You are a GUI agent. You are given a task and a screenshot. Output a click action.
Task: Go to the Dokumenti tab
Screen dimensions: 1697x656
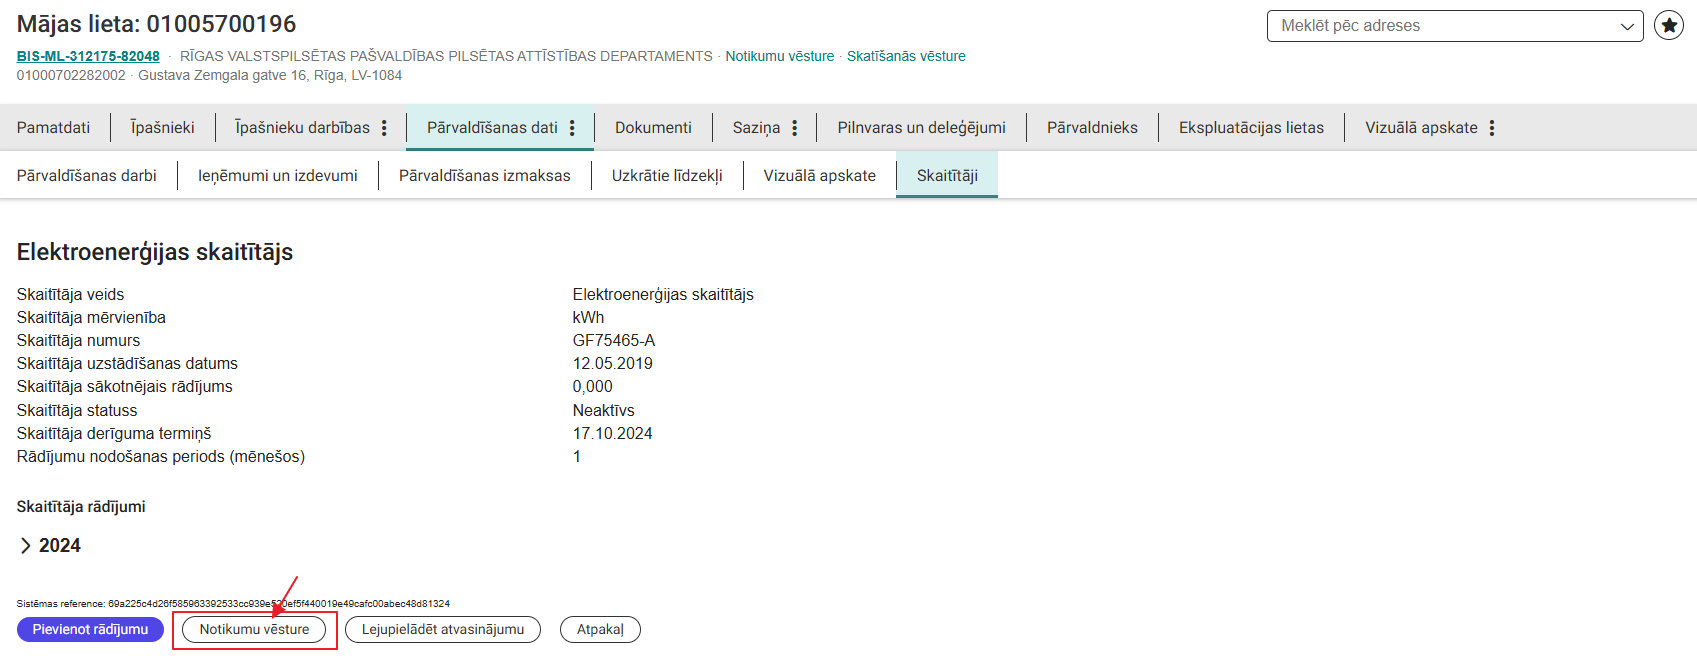653,128
